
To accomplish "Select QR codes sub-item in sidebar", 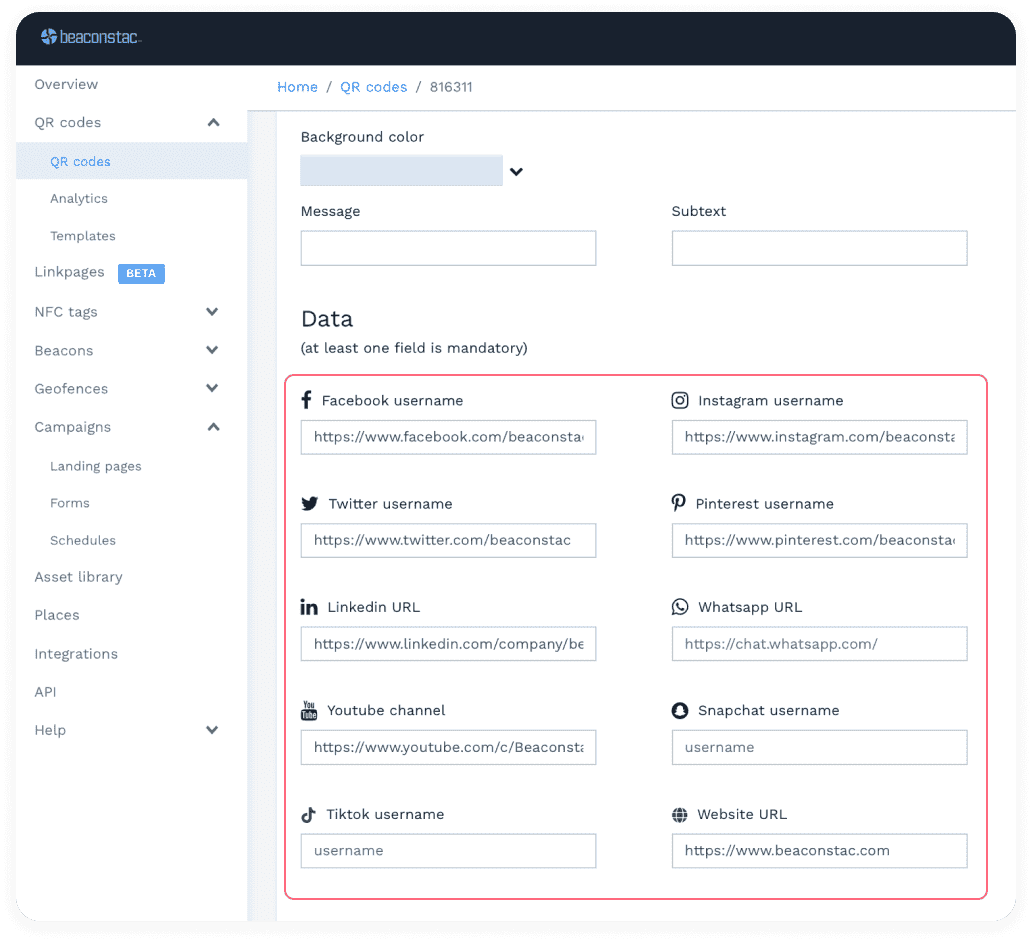I will click(x=80, y=162).
